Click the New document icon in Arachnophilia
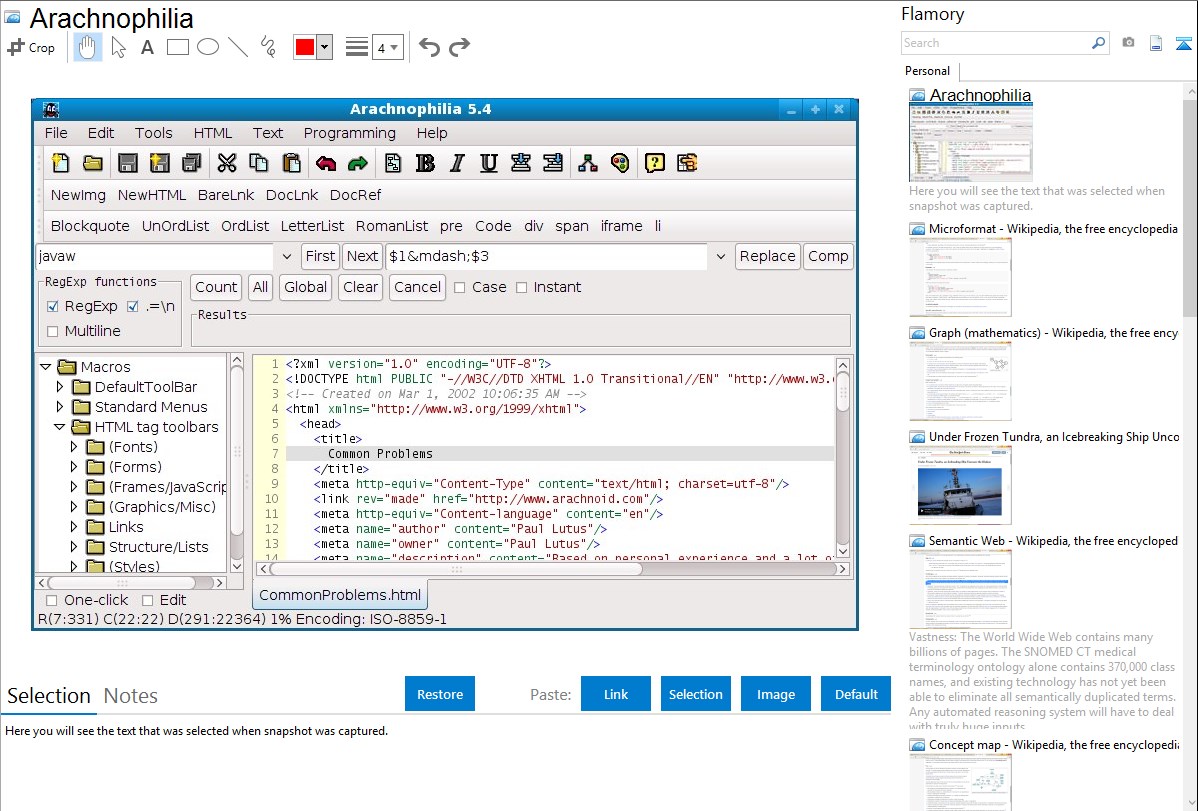1198x811 pixels. pyautogui.click(x=60, y=163)
